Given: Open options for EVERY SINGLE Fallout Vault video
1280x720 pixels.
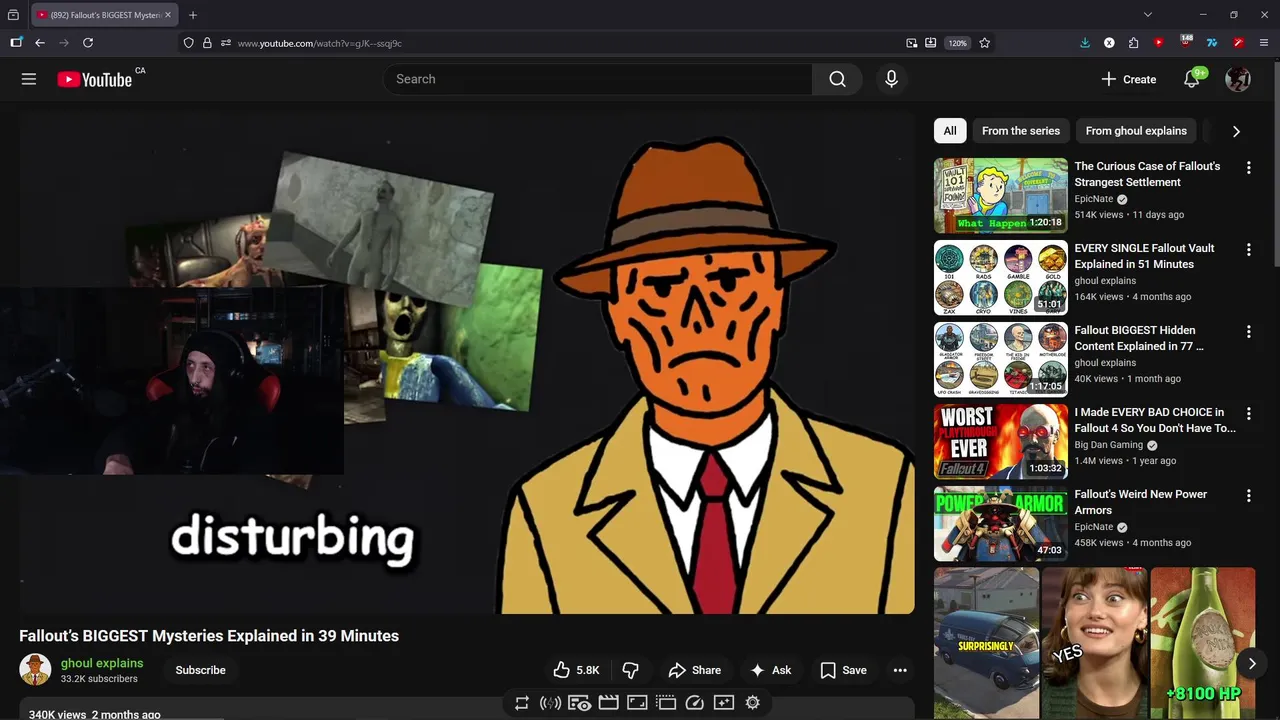Looking at the screenshot, I should (1248, 250).
